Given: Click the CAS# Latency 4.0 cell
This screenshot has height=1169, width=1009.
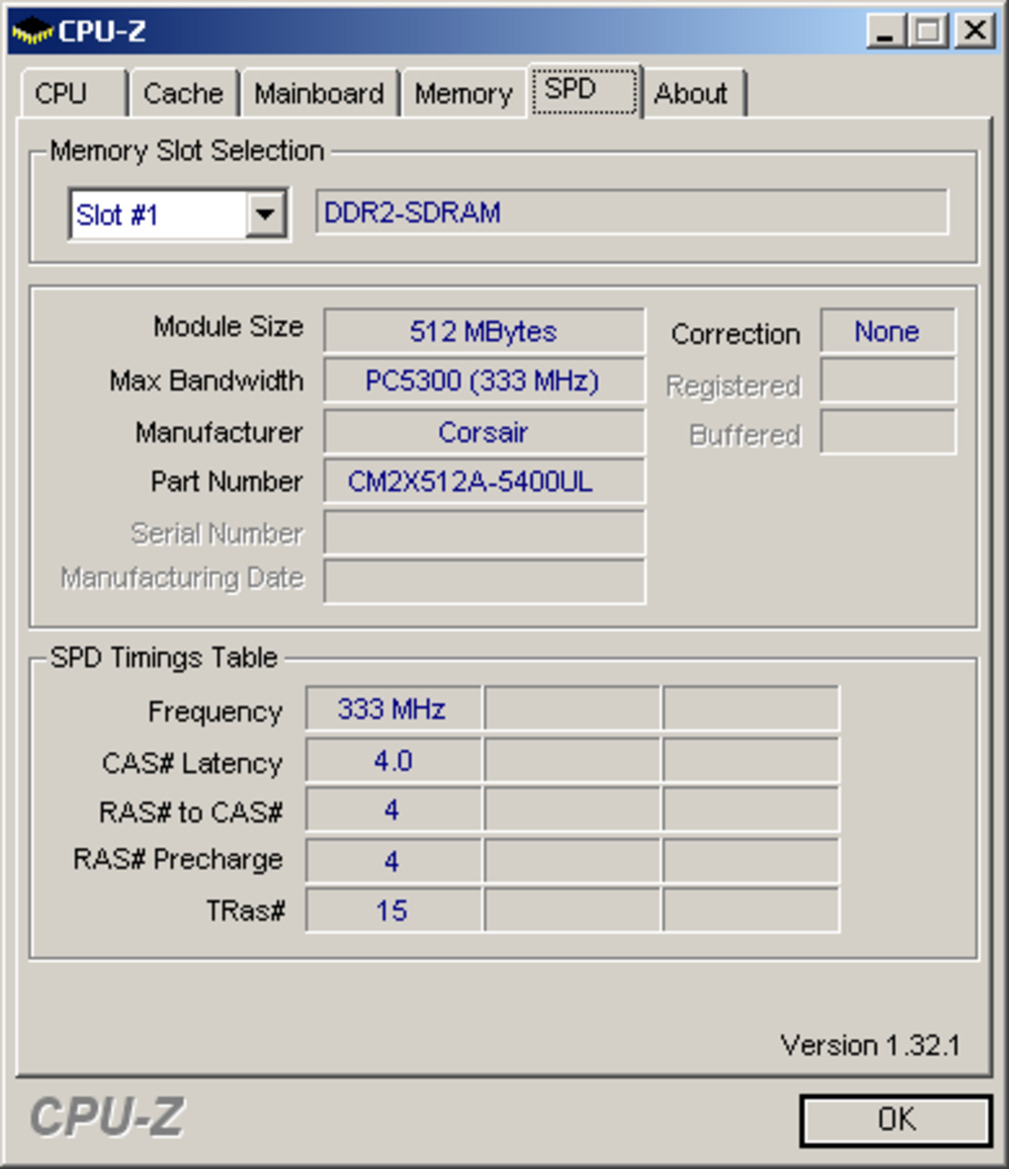Looking at the screenshot, I should [393, 760].
